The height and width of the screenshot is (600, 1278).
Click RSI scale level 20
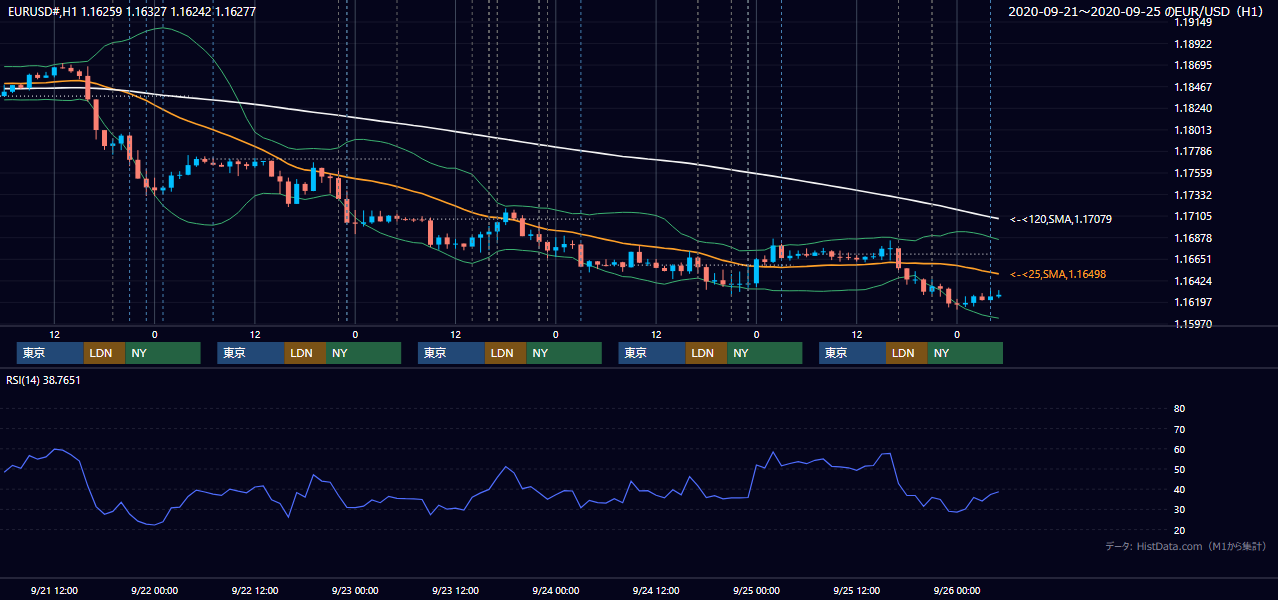pyautogui.click(x=1179, y=530)
